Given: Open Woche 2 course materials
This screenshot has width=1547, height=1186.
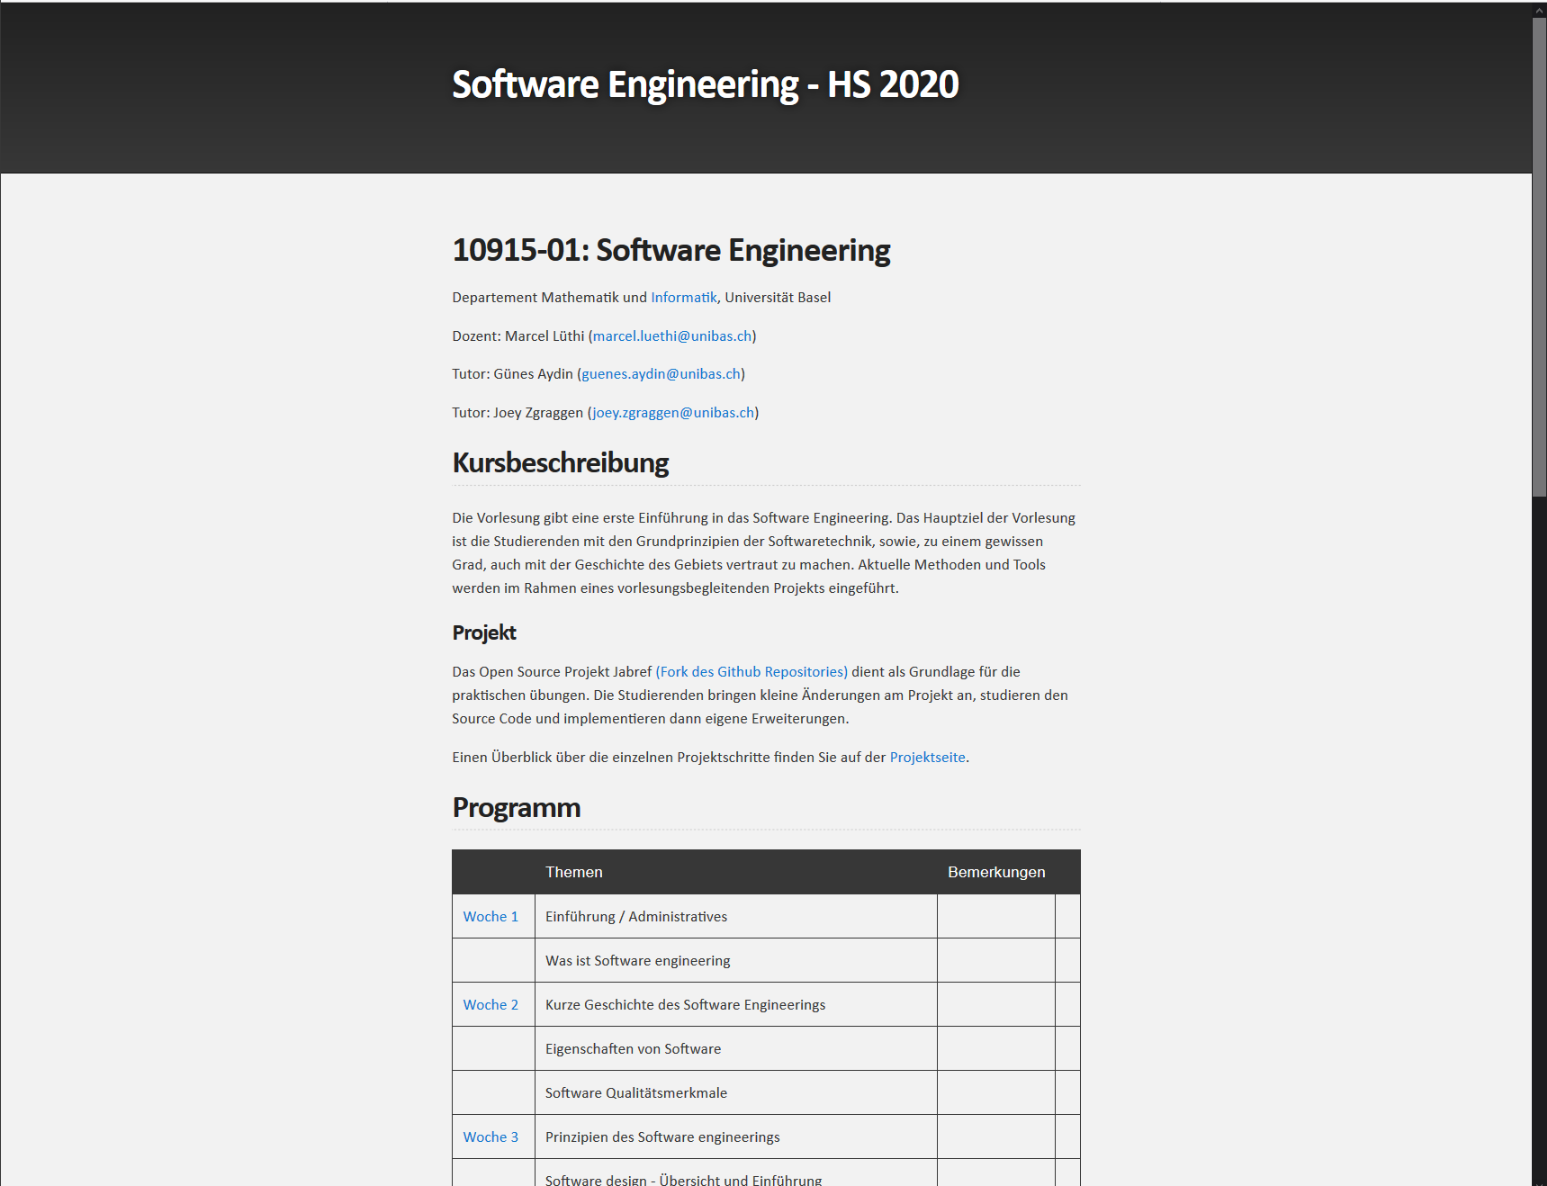Looking at the screenshot, I should 490,1004.
